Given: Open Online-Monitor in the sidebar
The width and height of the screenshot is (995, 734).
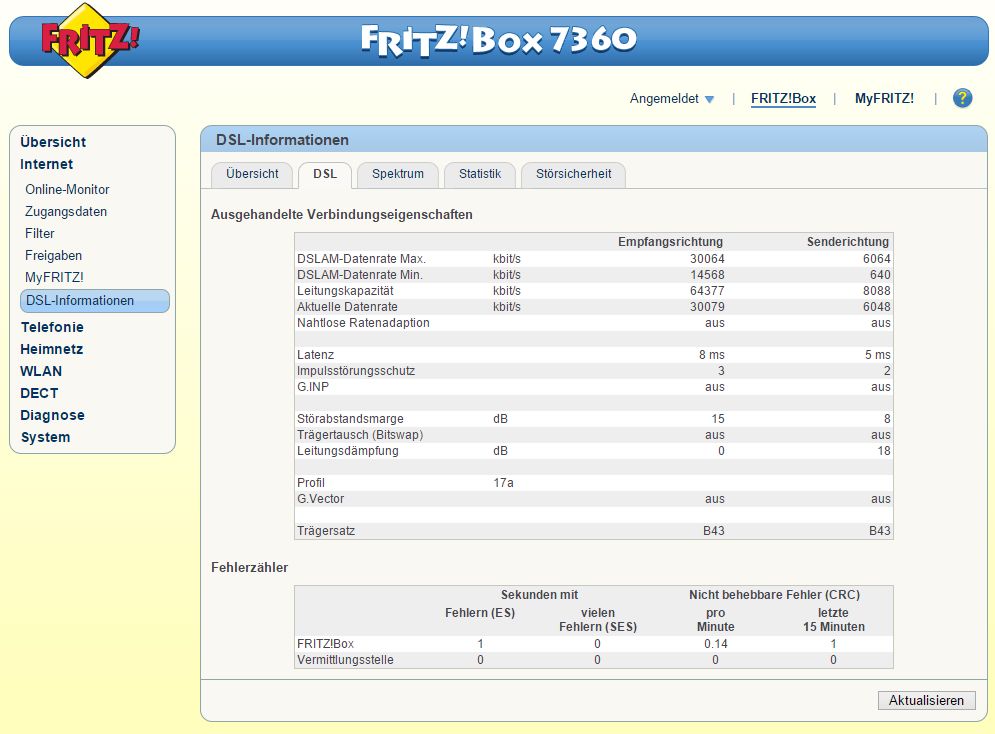Looking at the screenshot, I should (x=67, y=190).
